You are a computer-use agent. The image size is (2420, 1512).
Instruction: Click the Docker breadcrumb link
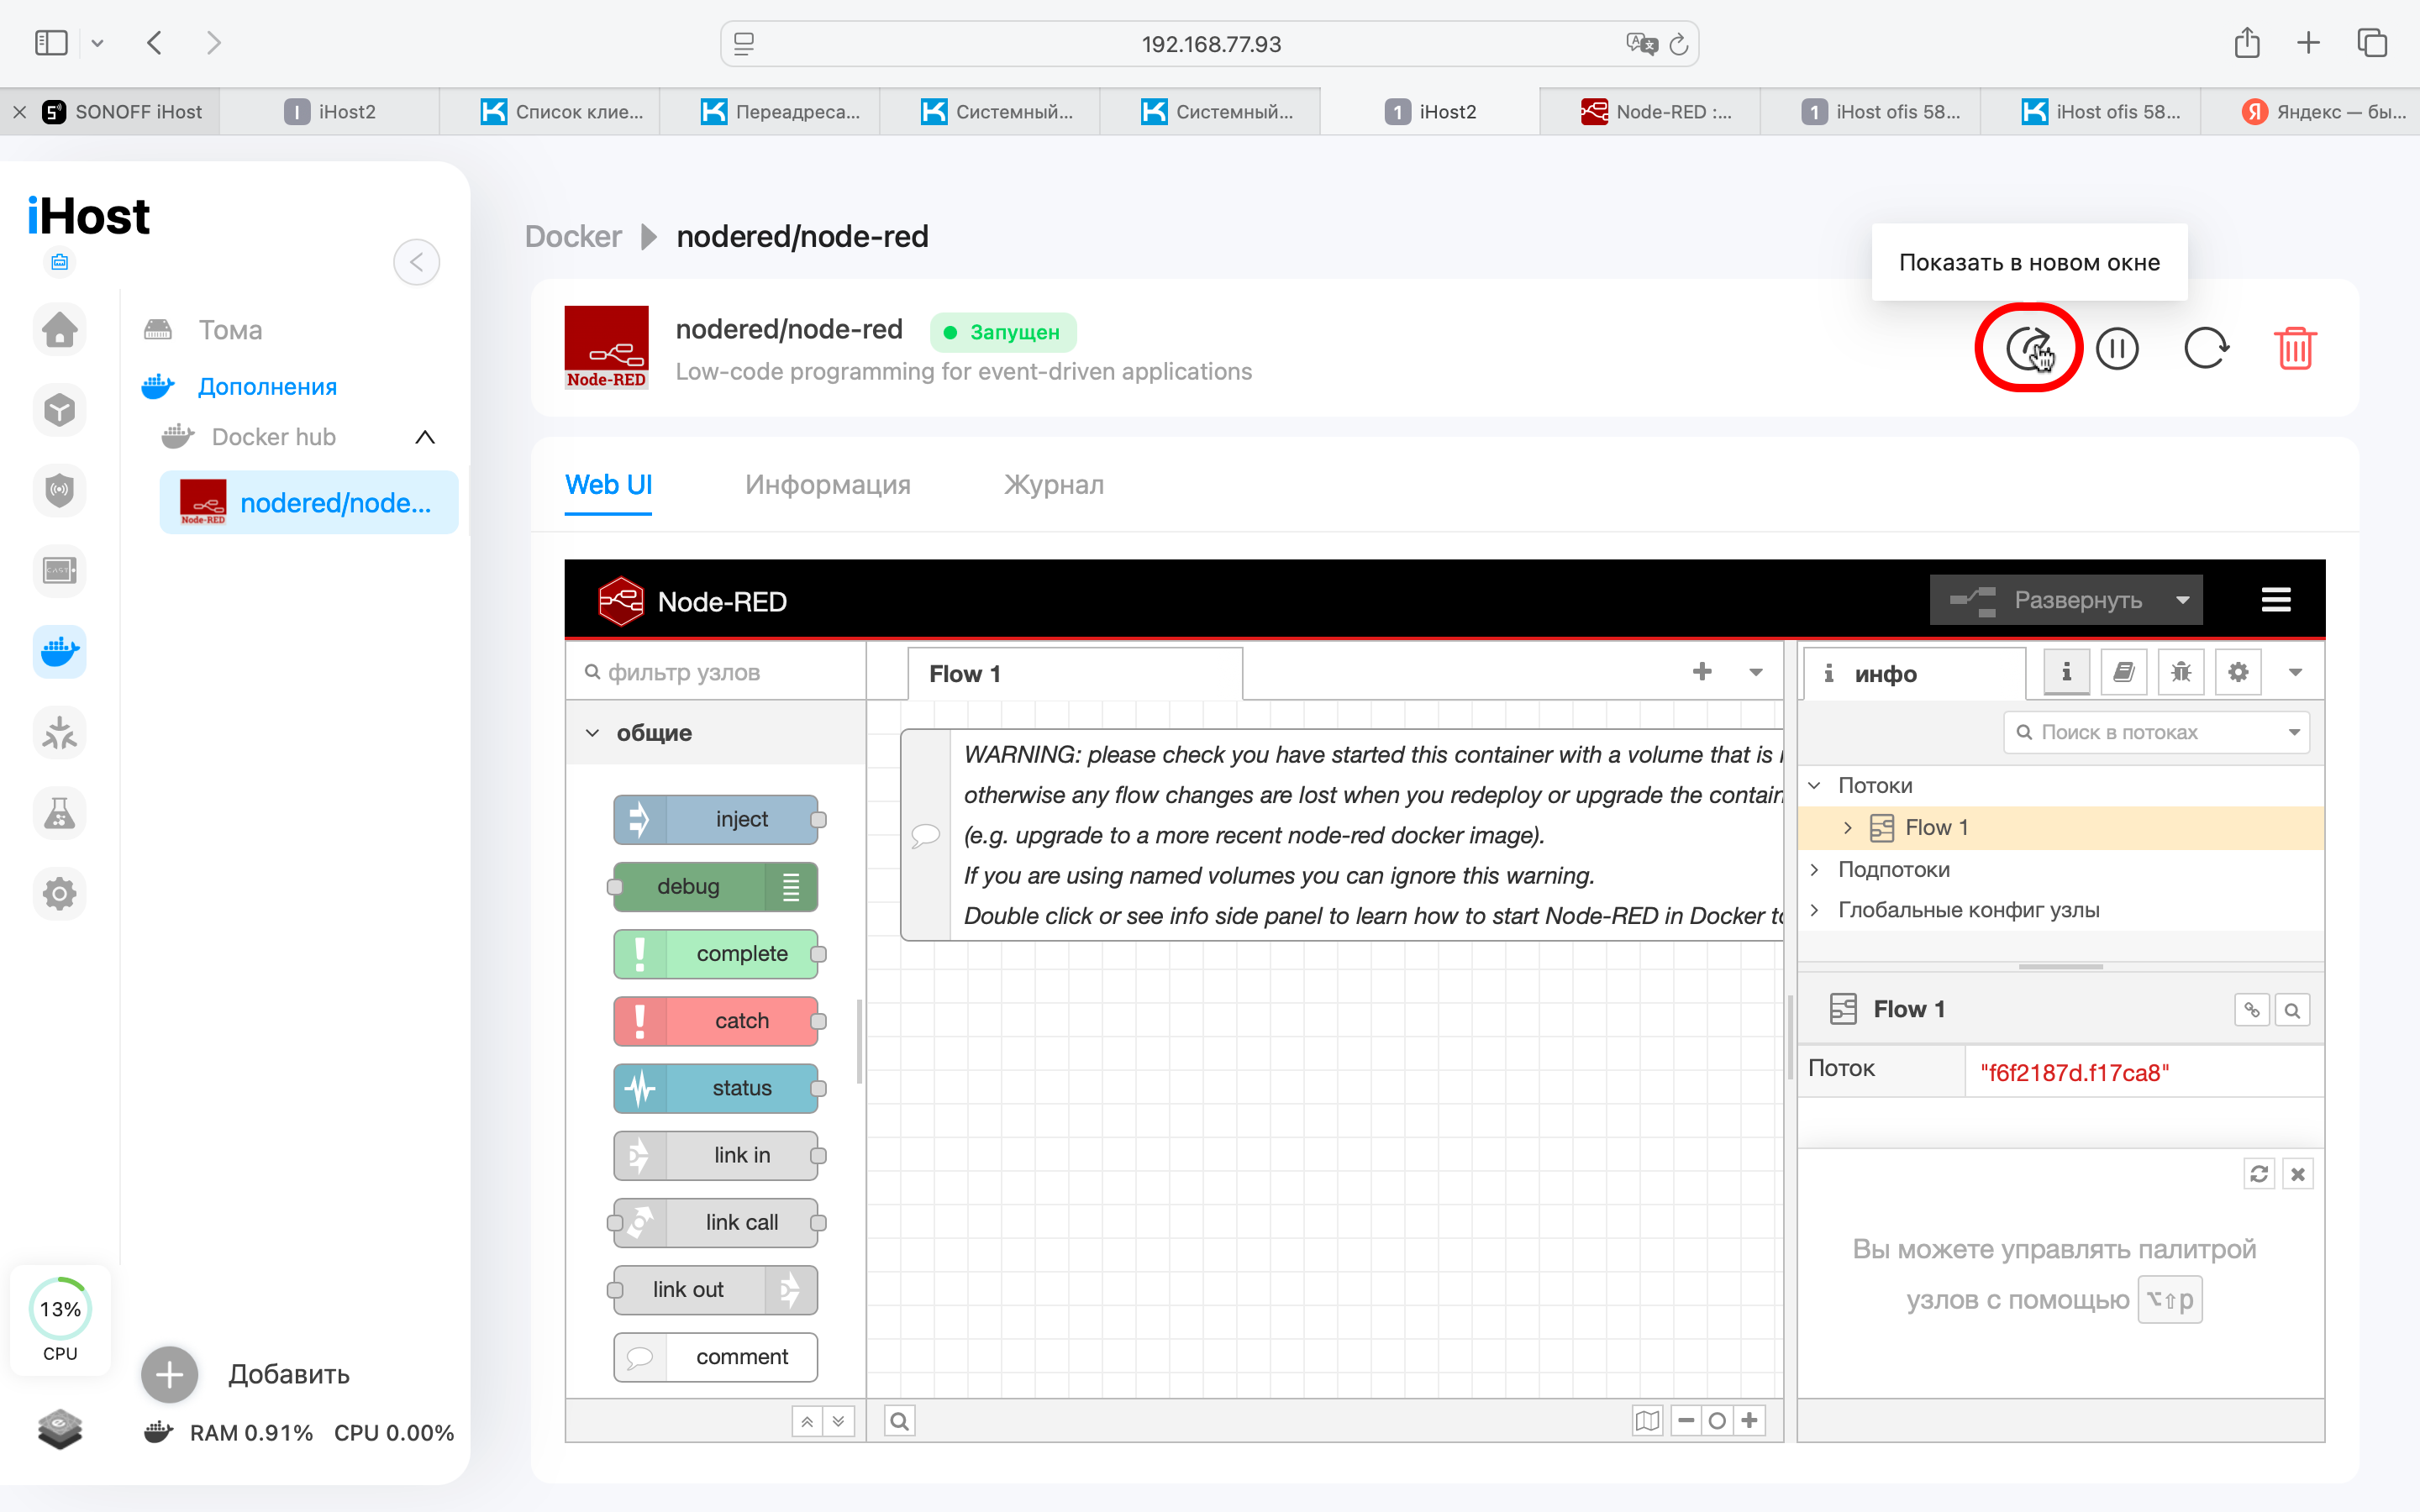point(573,237)
